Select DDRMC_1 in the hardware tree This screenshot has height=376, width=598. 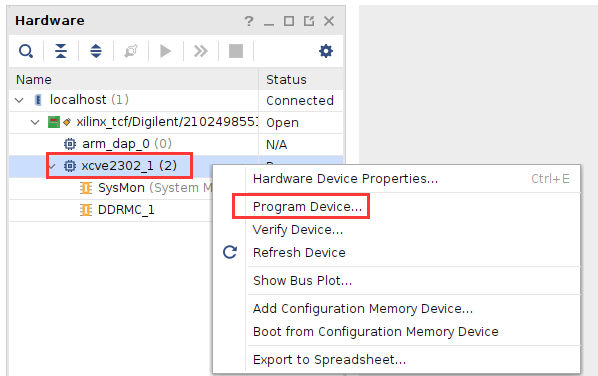(126, 210)
